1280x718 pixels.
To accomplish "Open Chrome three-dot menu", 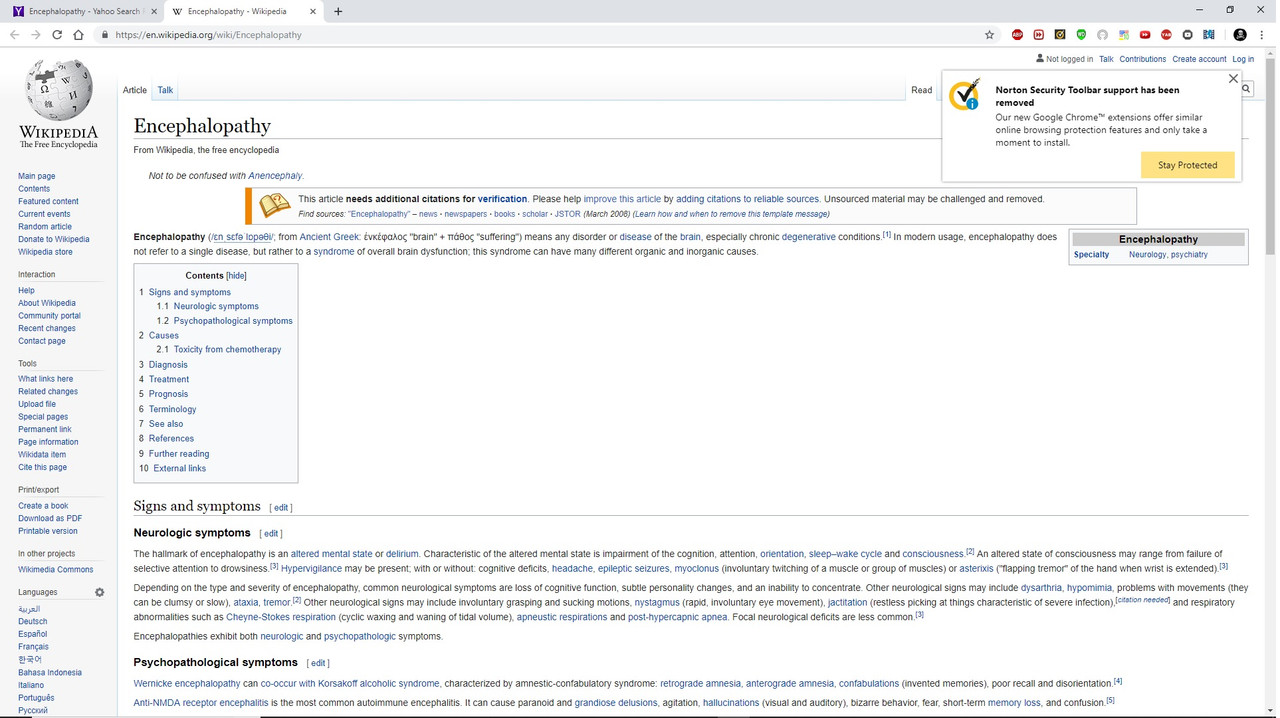I will click(x=1262, y=35).
